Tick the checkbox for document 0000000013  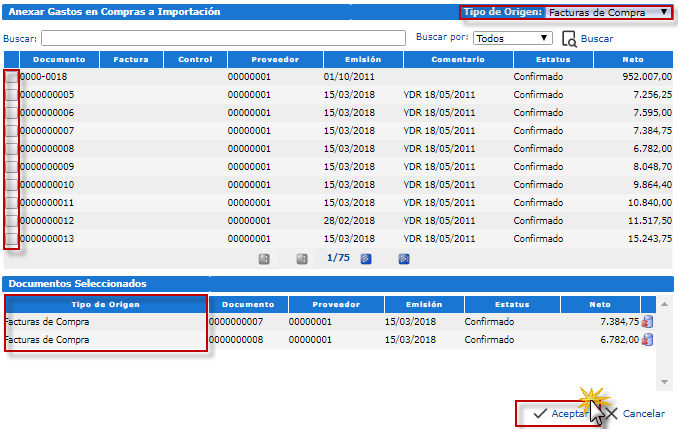click(11, 239)
